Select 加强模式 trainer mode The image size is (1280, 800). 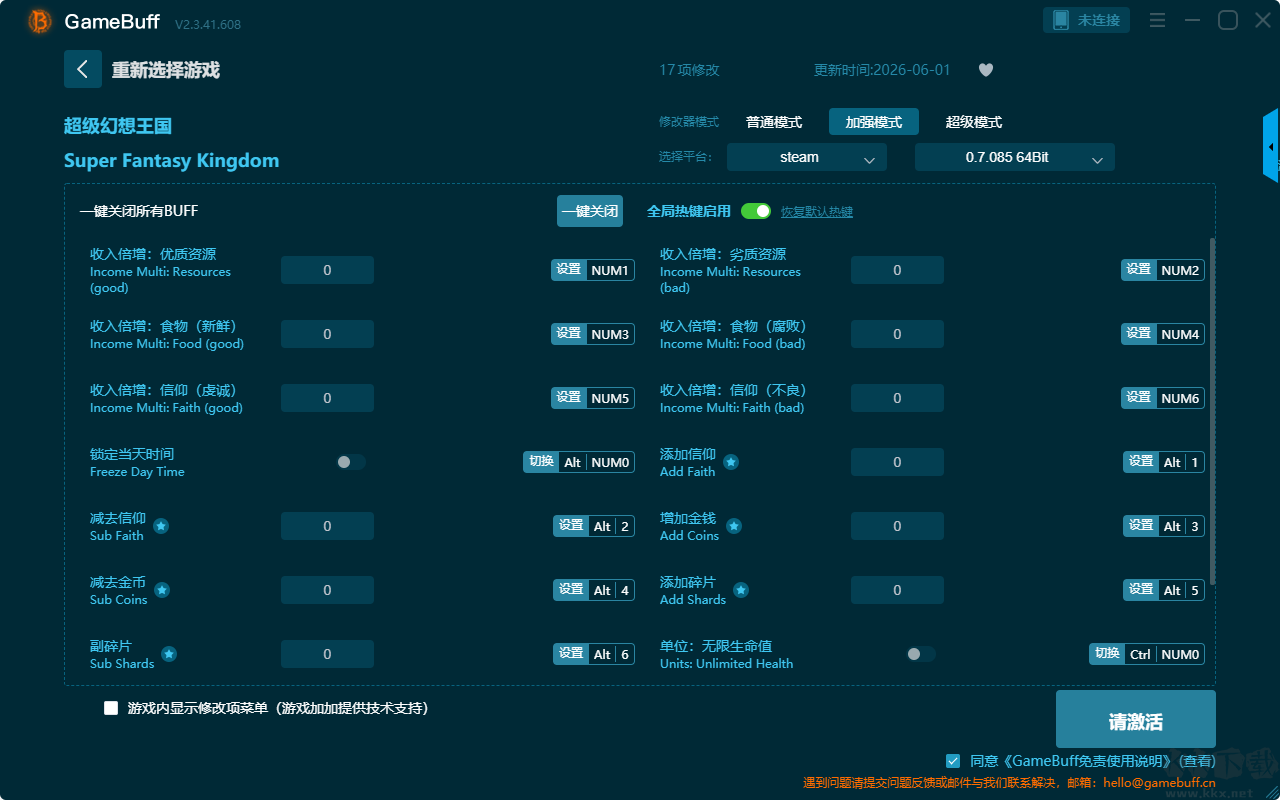[x=874, y=122]
